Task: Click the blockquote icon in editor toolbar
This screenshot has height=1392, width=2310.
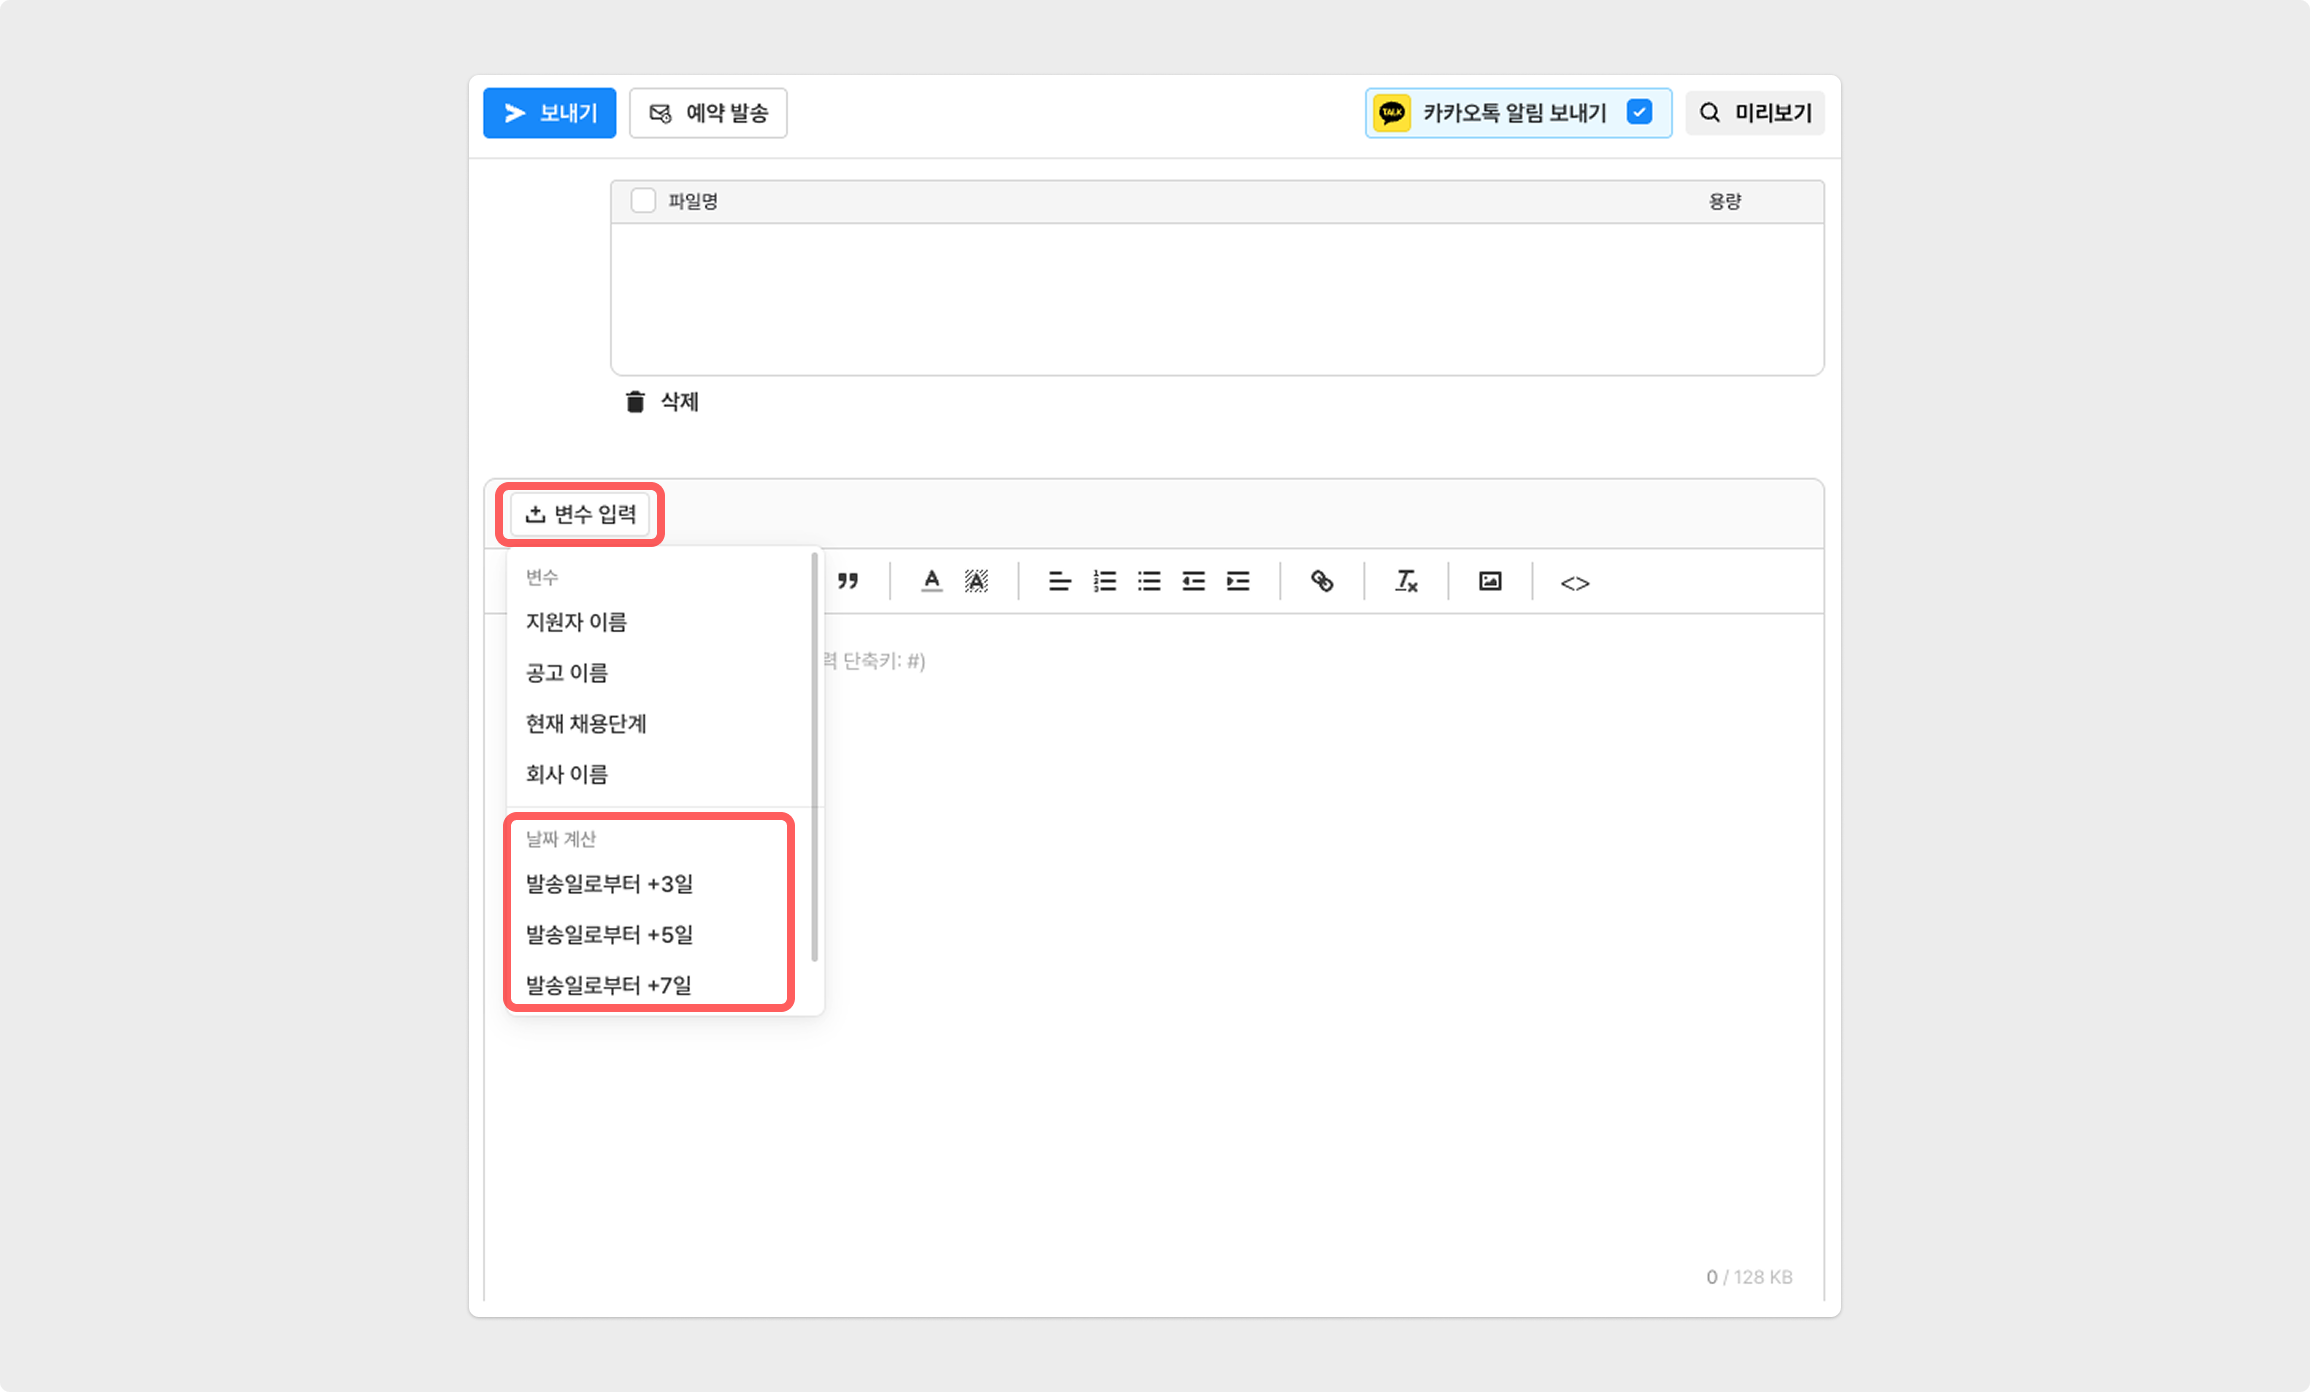Action: [x=848, y=581]
